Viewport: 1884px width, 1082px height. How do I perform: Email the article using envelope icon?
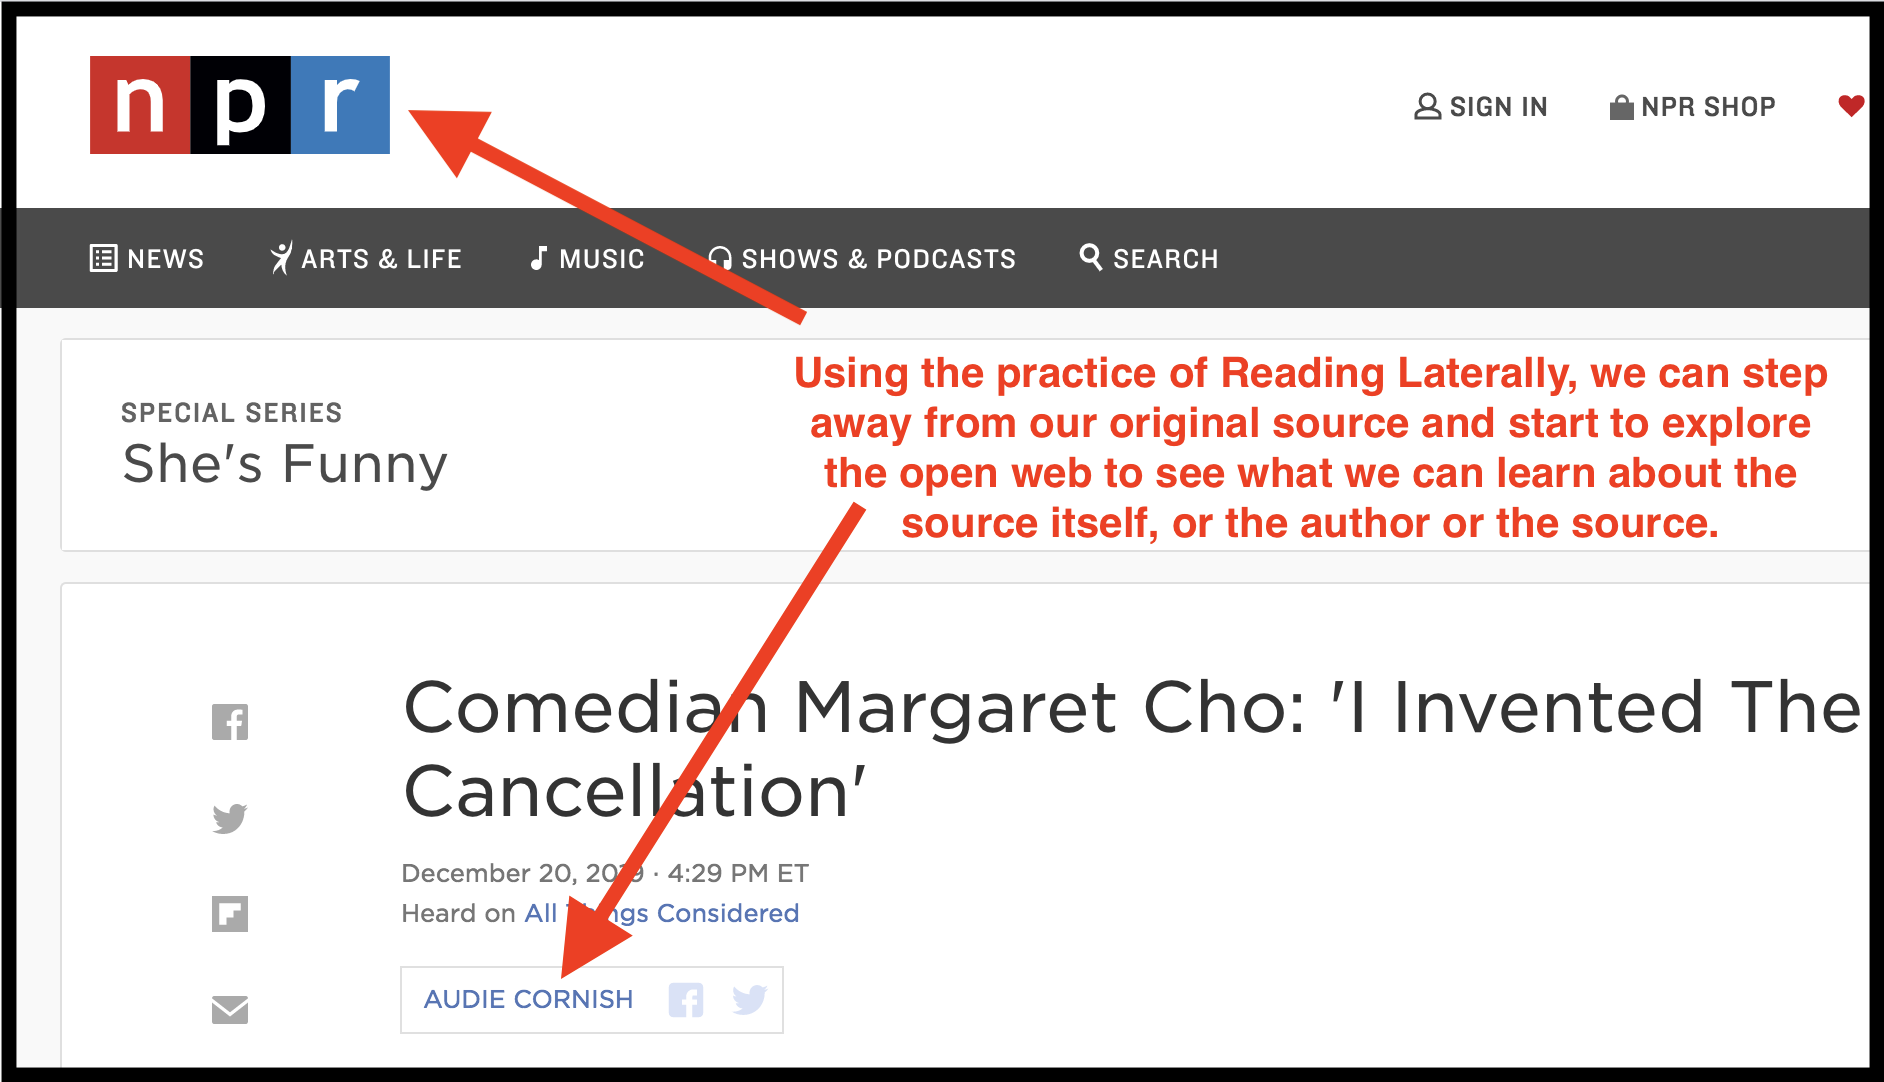tap(230, 1010)
